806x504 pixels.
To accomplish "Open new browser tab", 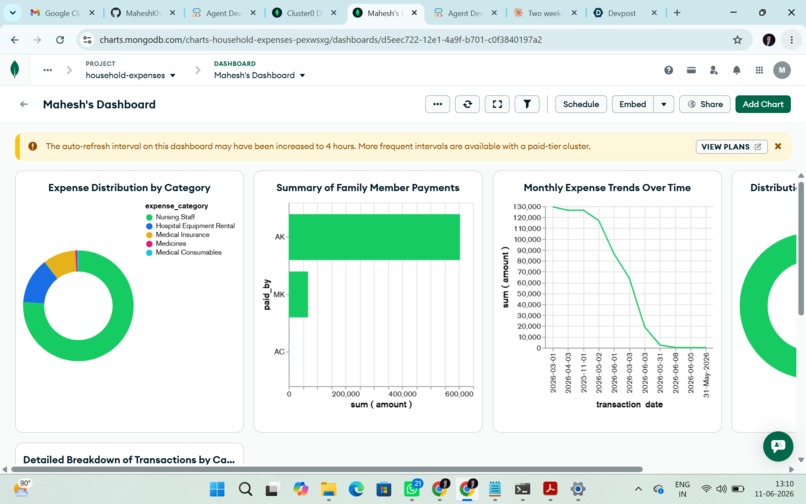I will 677,13.
